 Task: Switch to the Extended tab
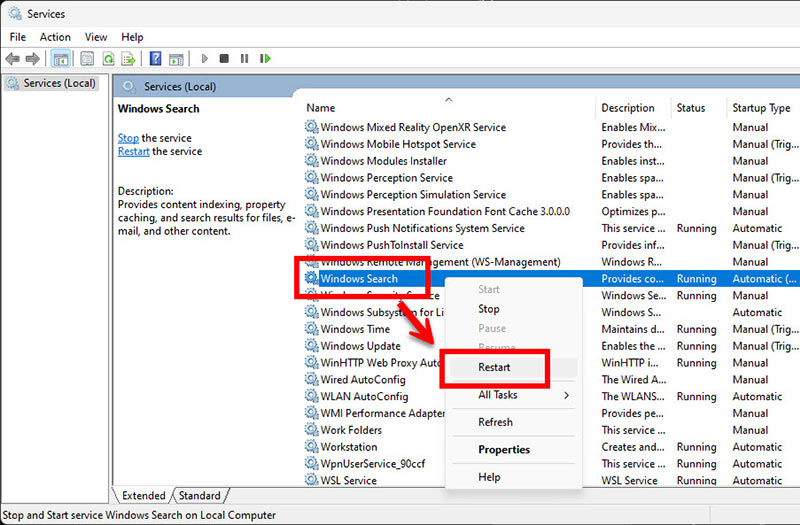pos(143,496)
